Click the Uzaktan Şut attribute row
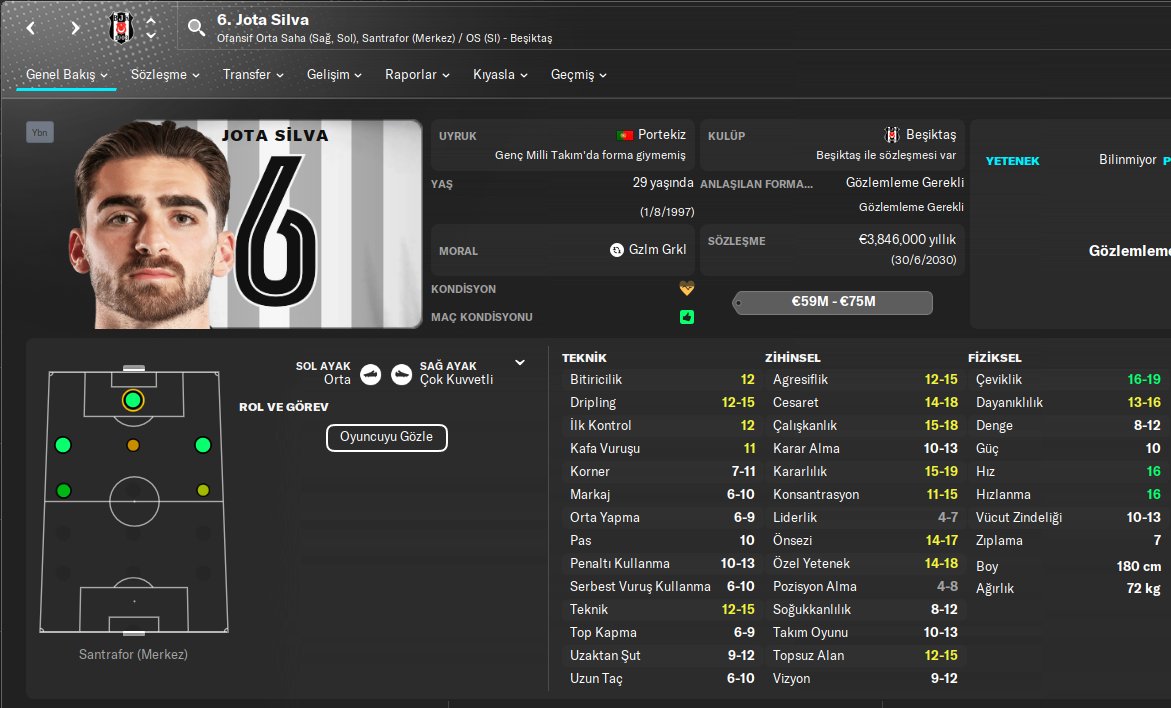The image size is (1171, 708). 662,656
